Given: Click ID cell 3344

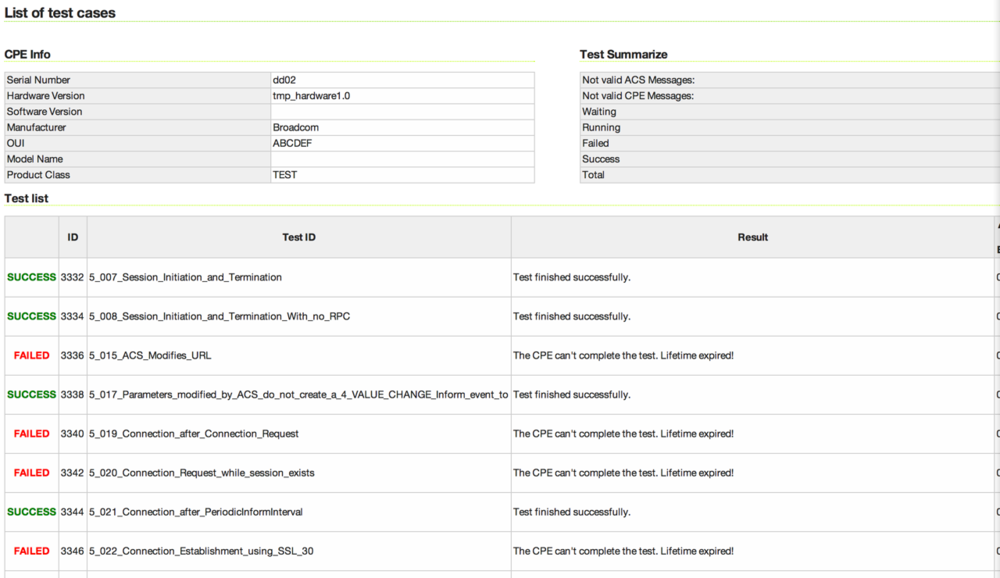Looking at the screenshot, I should click(x=72, y=512).
